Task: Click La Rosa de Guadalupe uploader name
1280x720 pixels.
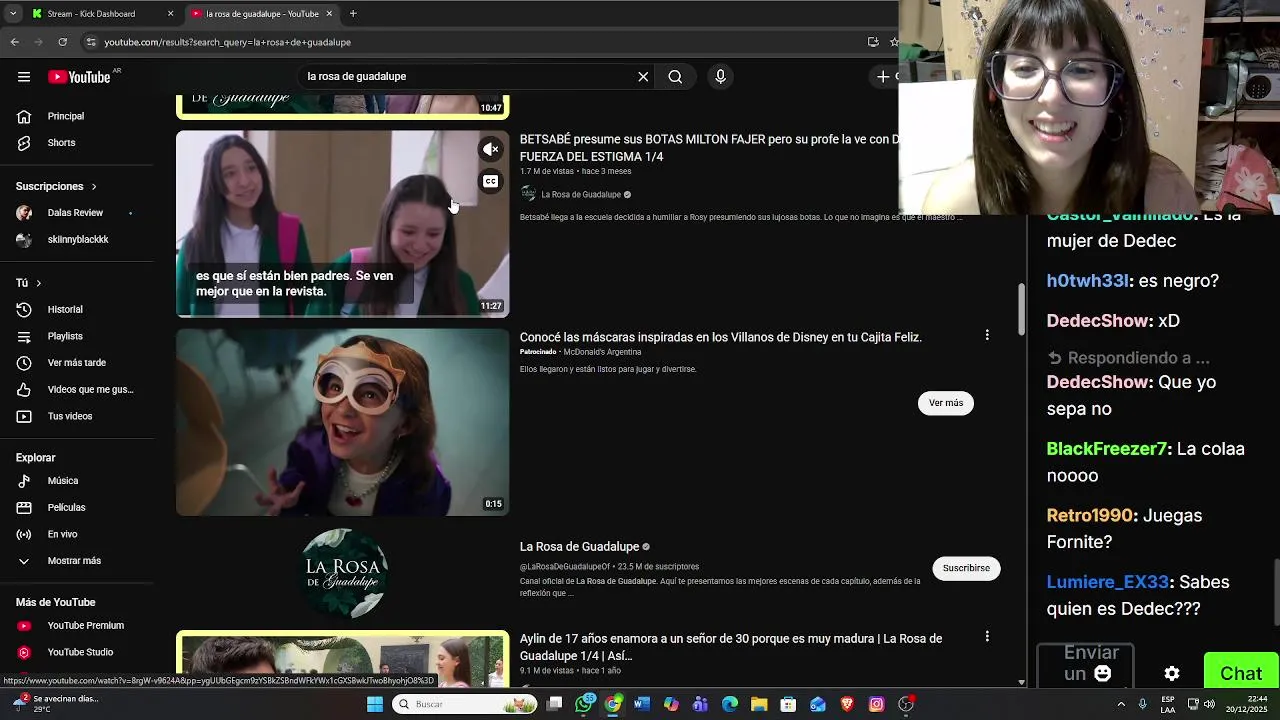Action: point(581,195)
